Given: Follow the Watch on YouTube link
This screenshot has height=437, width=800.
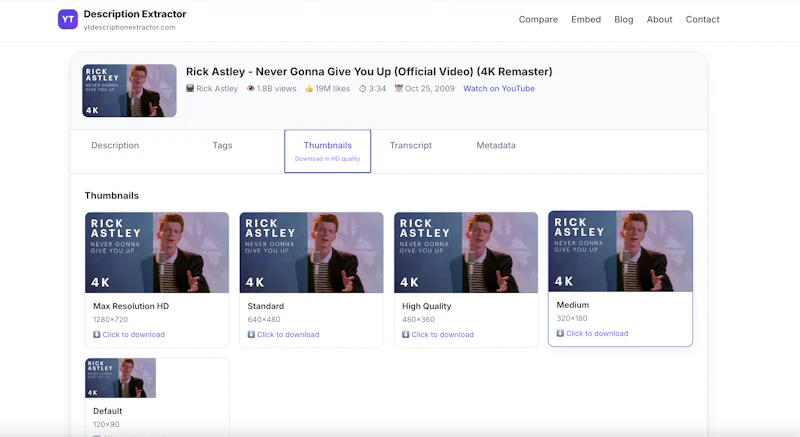Looking at the screenshot, I should click(499, 88).
